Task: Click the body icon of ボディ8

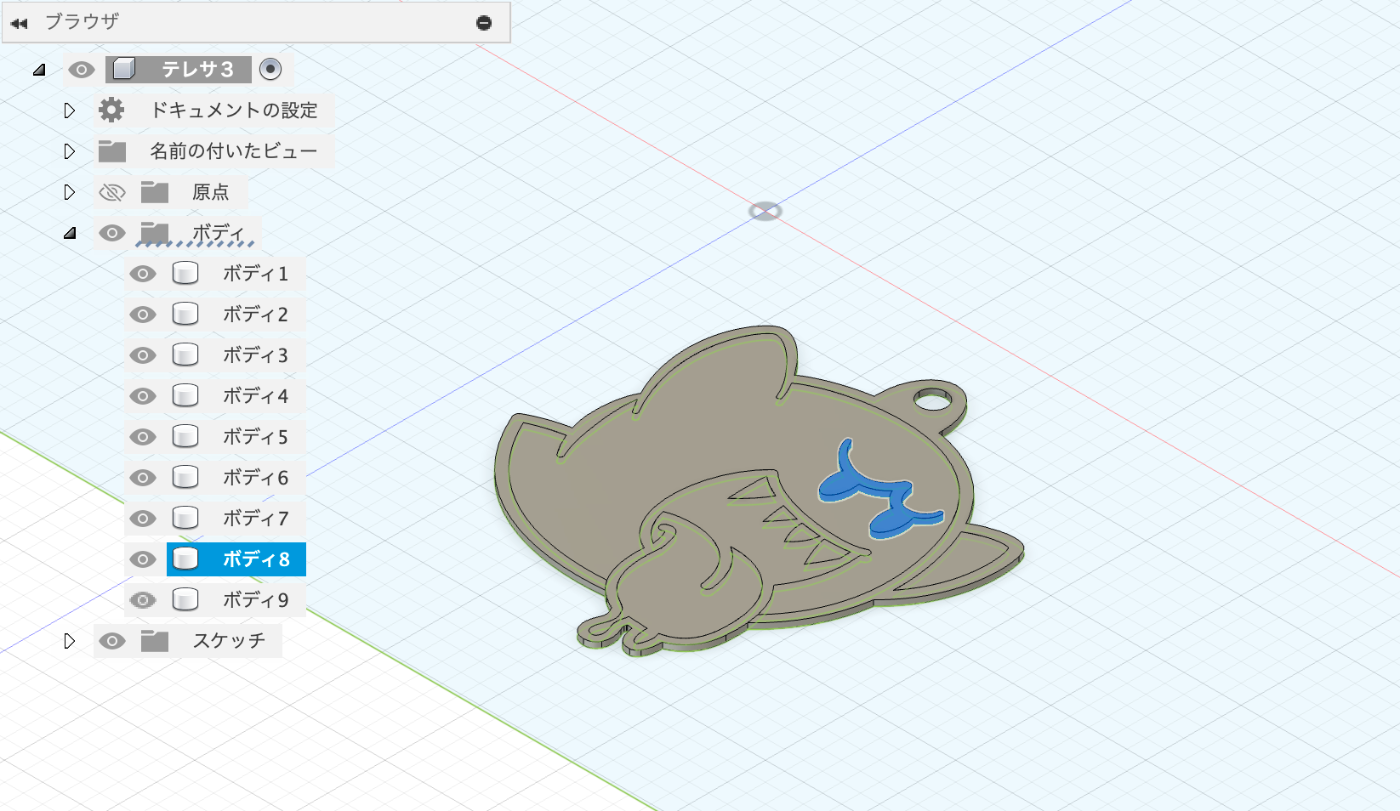Action: tap(184, 559)
